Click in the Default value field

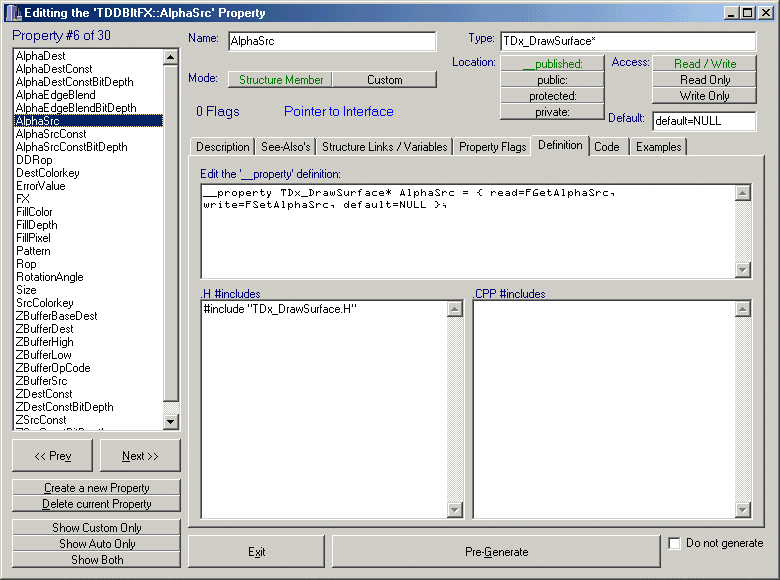click(x=703, y=121)
